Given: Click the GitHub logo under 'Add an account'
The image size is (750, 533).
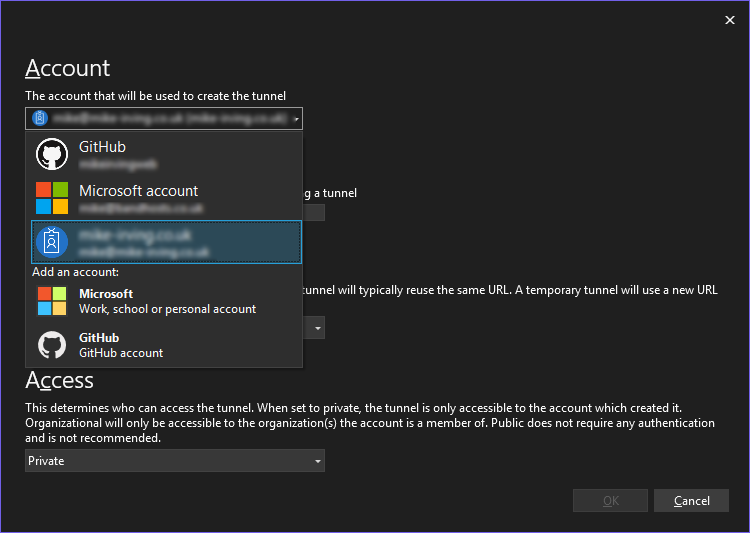Looking at the screenshot, I should coord(52,345).
